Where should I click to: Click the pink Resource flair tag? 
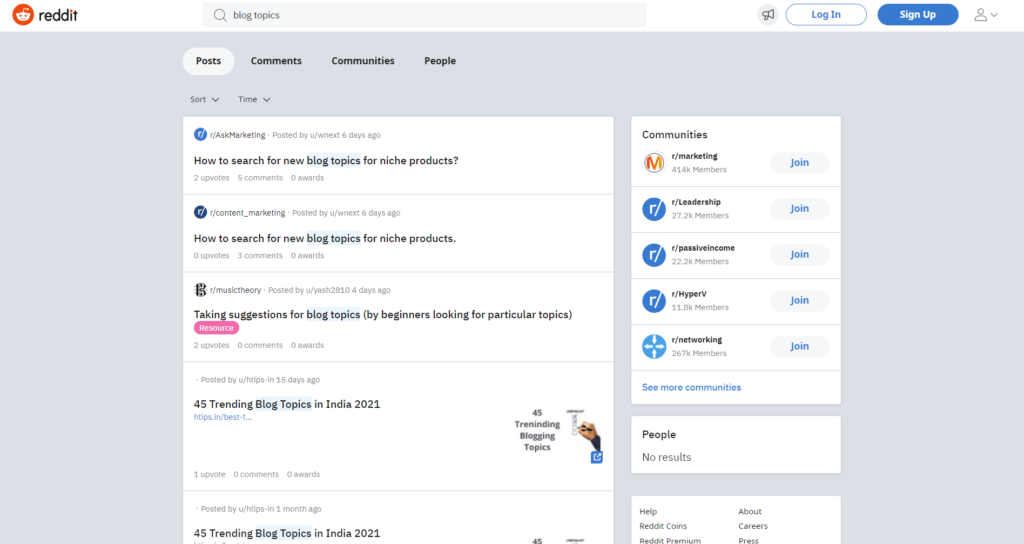point(216,328)
